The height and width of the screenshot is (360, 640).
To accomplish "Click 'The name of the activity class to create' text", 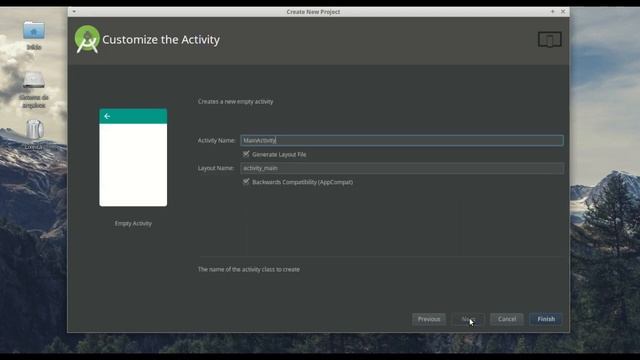I will (x=249, y=269).
